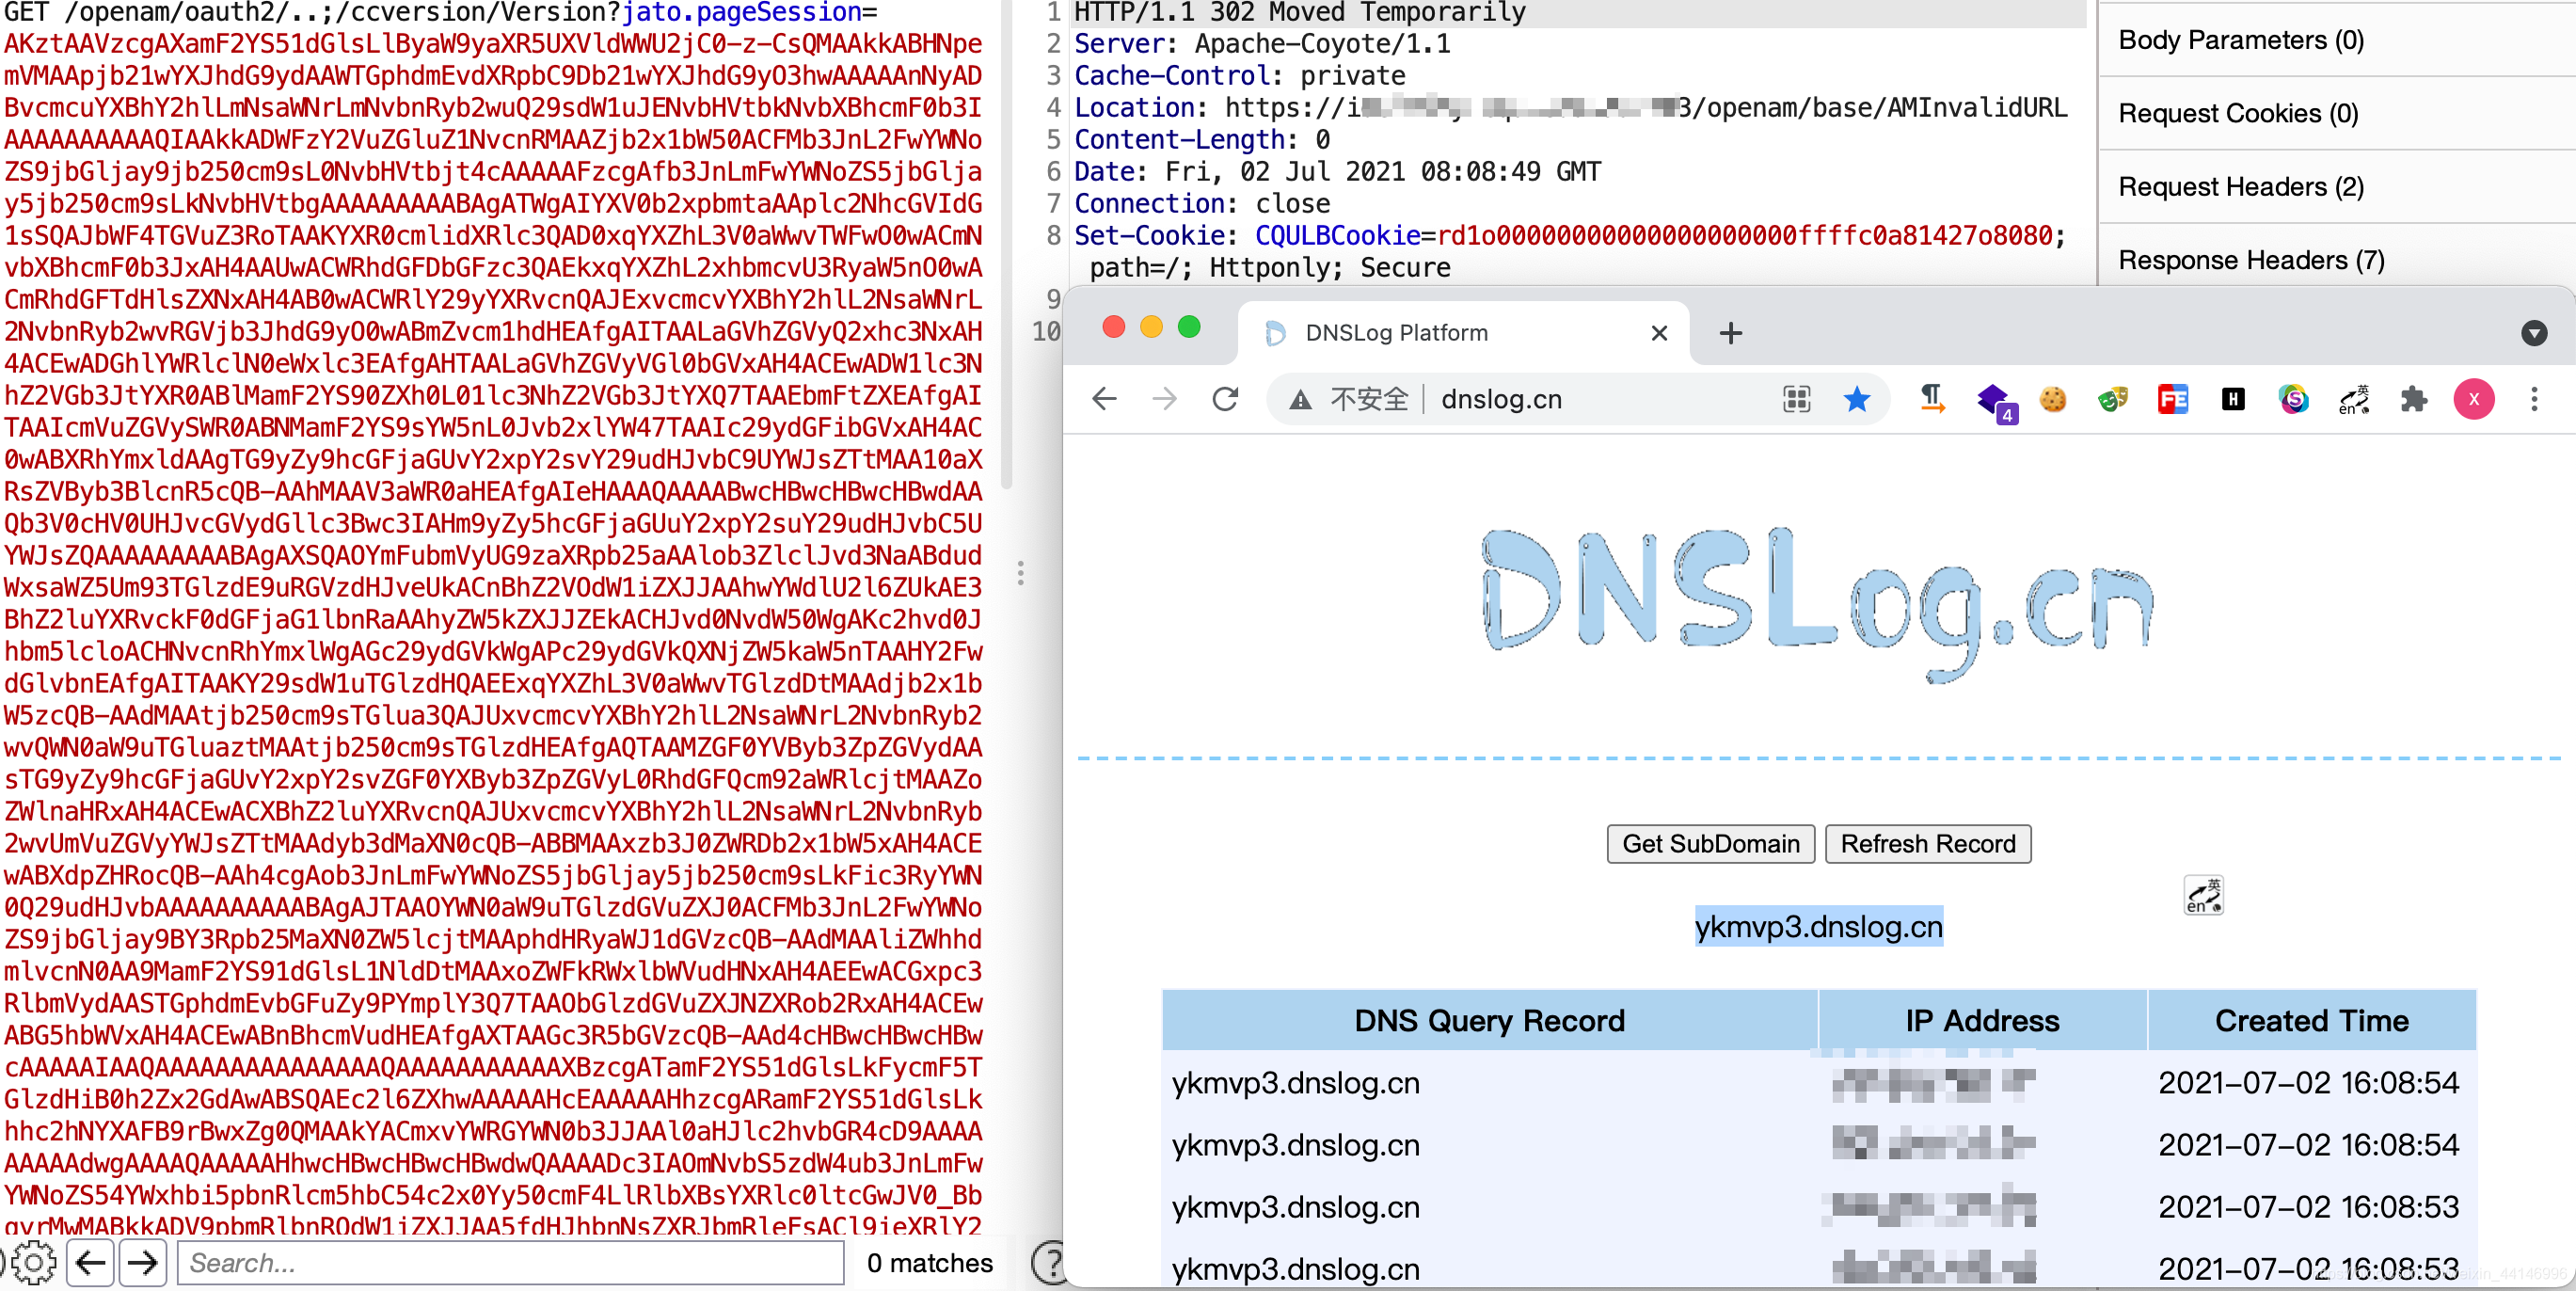
Task: Go forward in Chrome
Action: pyautogui.click(x=1164, y=400)
